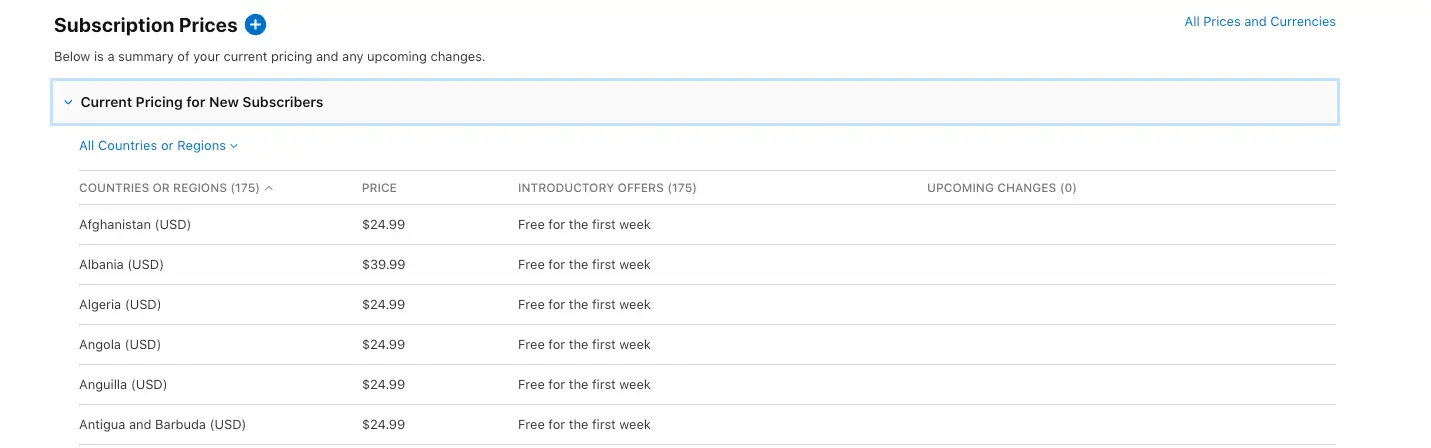
Task: Click the $39.99 price for Albania
Action: tap(383, 265)
